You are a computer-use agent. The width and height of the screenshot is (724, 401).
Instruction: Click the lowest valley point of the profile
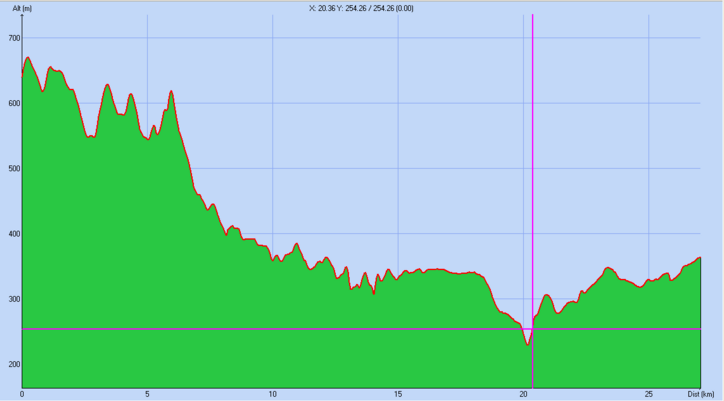tap(528, 345)
